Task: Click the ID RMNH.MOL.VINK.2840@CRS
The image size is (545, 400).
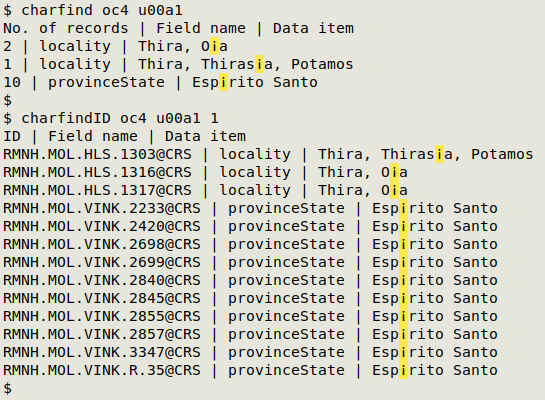Action: point(102,280)
